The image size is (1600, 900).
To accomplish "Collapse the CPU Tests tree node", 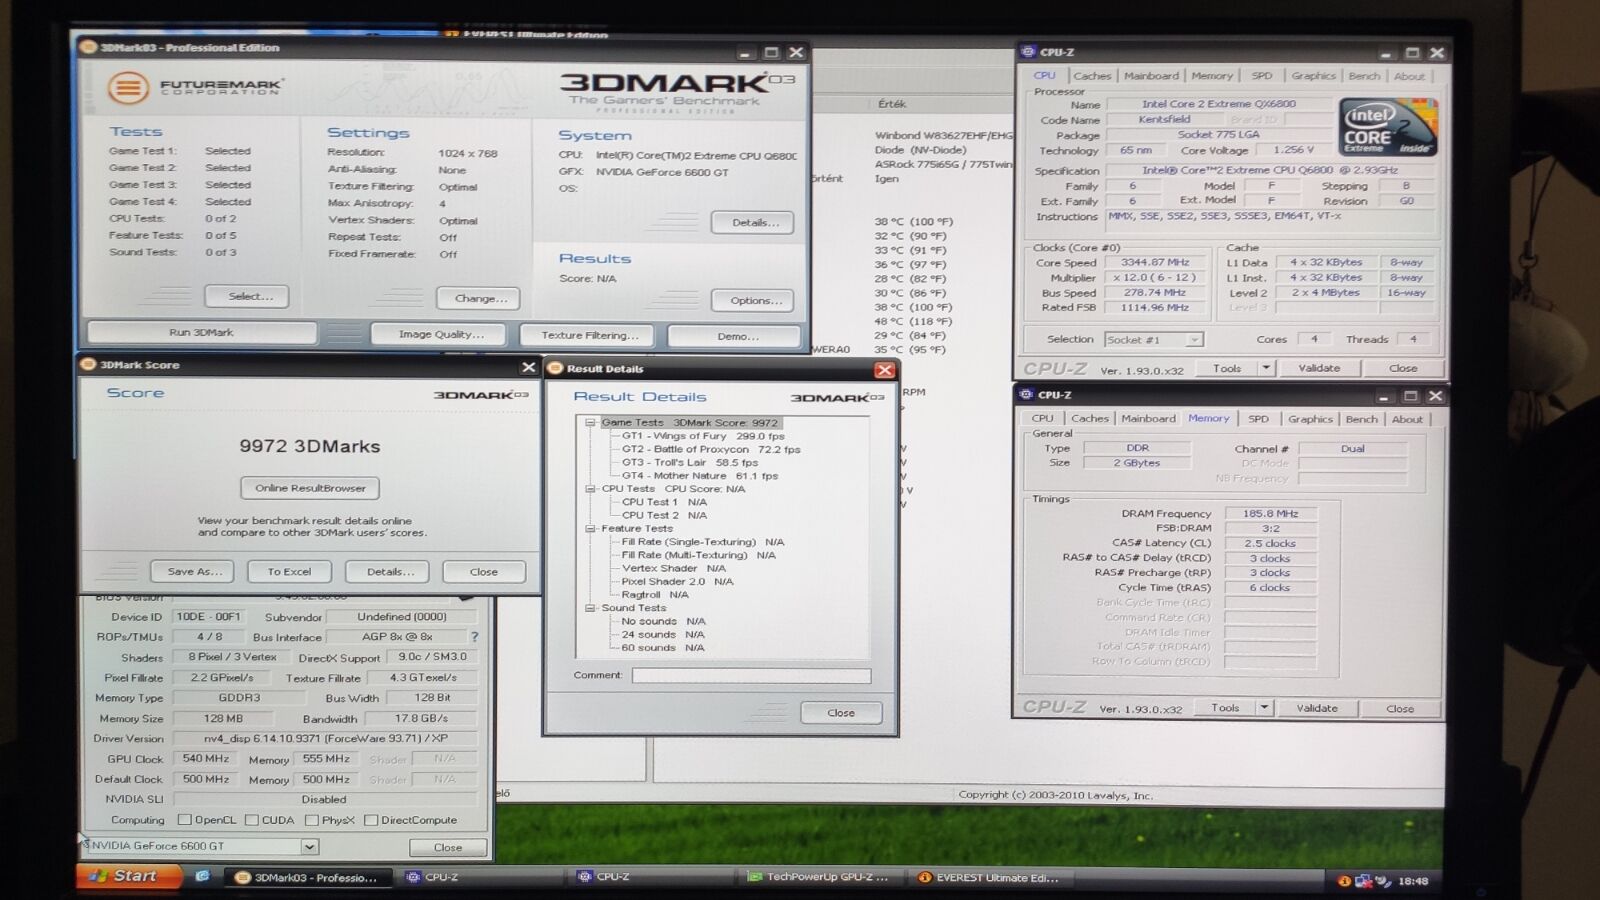I will [x=590, y=489].
